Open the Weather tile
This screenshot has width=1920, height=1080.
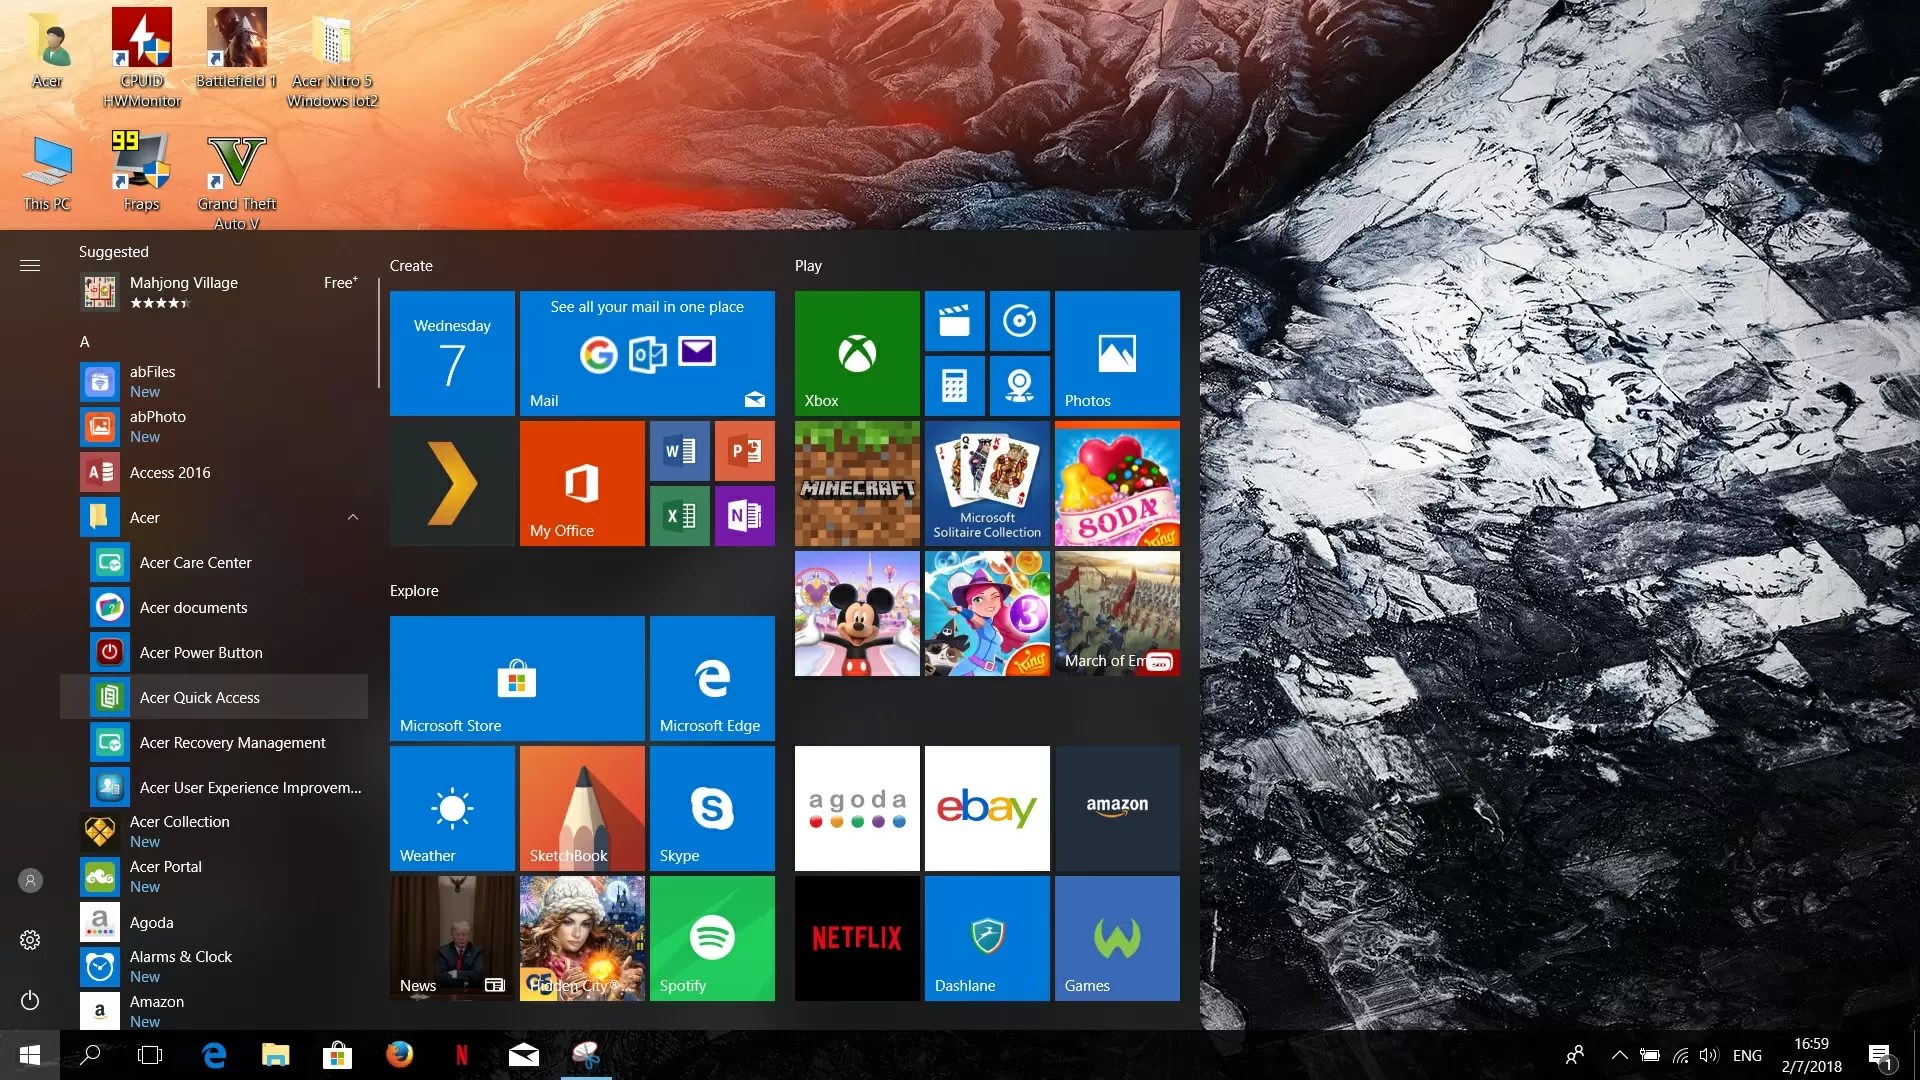452,808
